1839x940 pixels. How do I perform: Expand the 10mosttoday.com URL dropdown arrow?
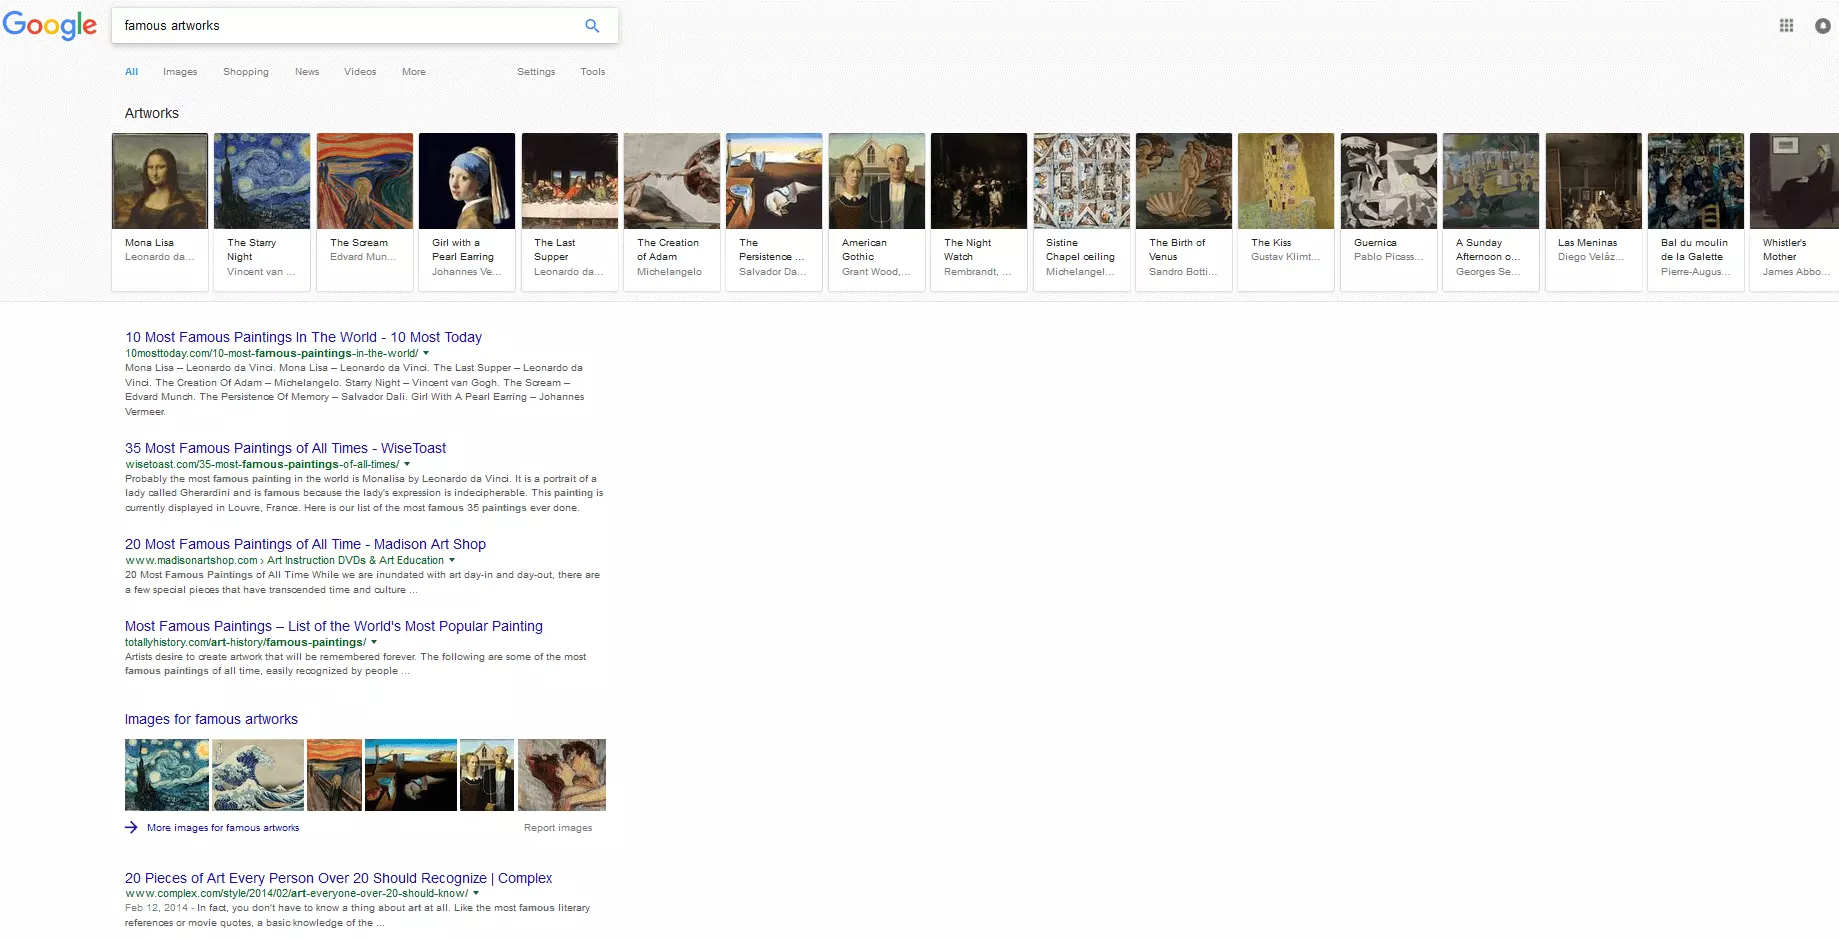click(x=426, y=353)
